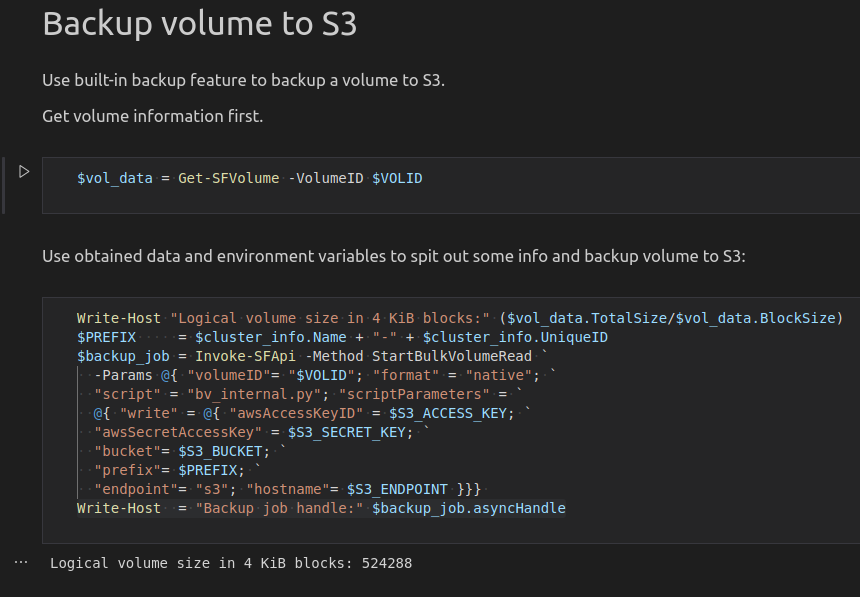Click the $S3_ENDPOINT variable
The height and width of the screenshot is (597, 860).
pyautogui.click(x=397, y=489)
